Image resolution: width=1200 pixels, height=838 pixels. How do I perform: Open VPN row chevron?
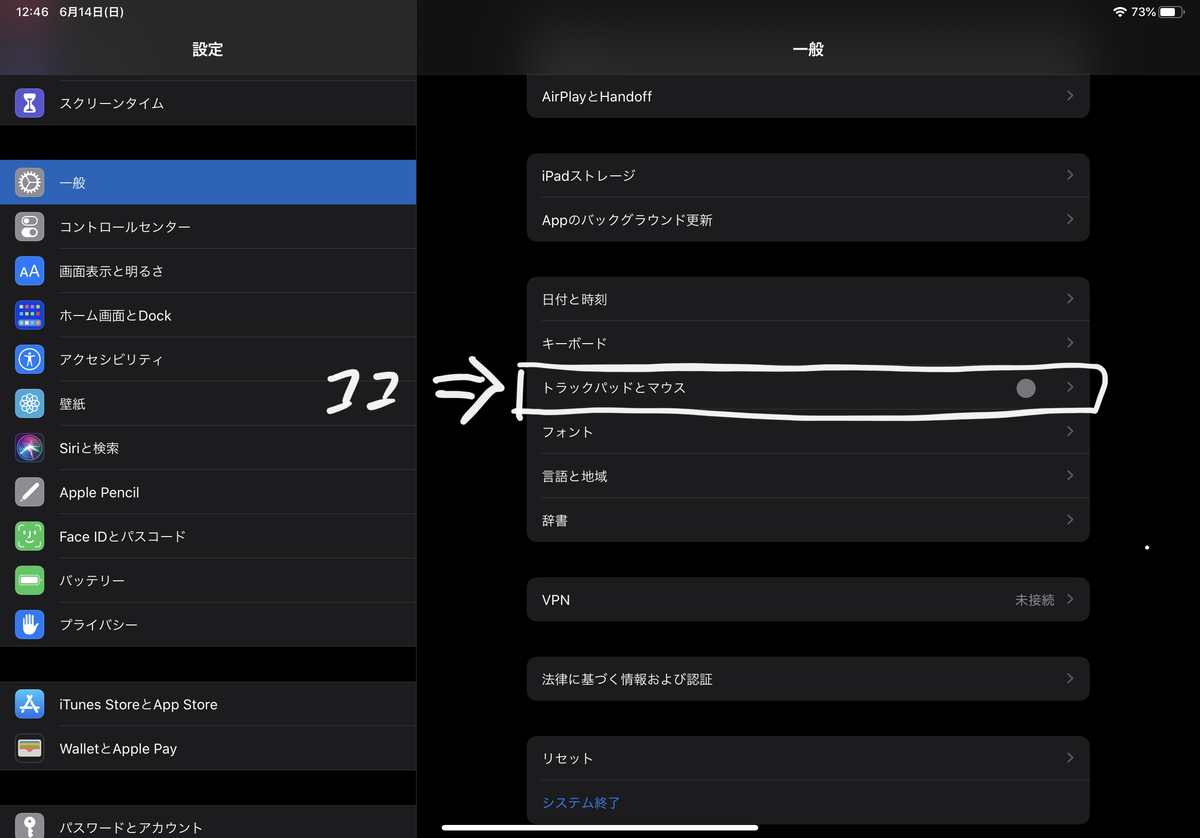[x=1070, y=599]
